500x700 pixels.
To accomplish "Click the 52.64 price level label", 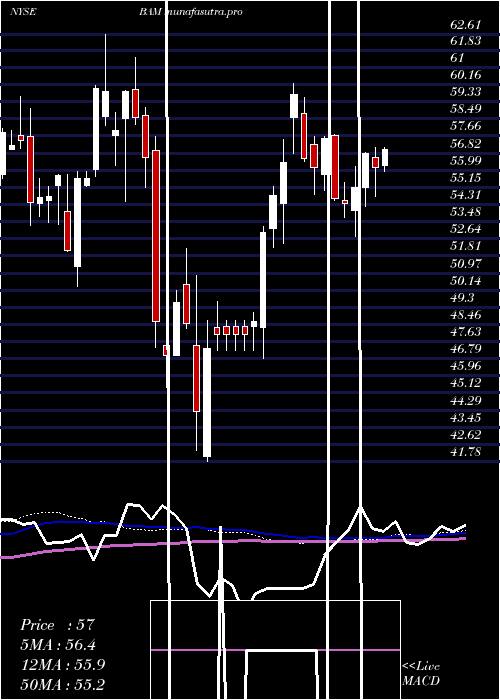I will click(x=466, y=229).
